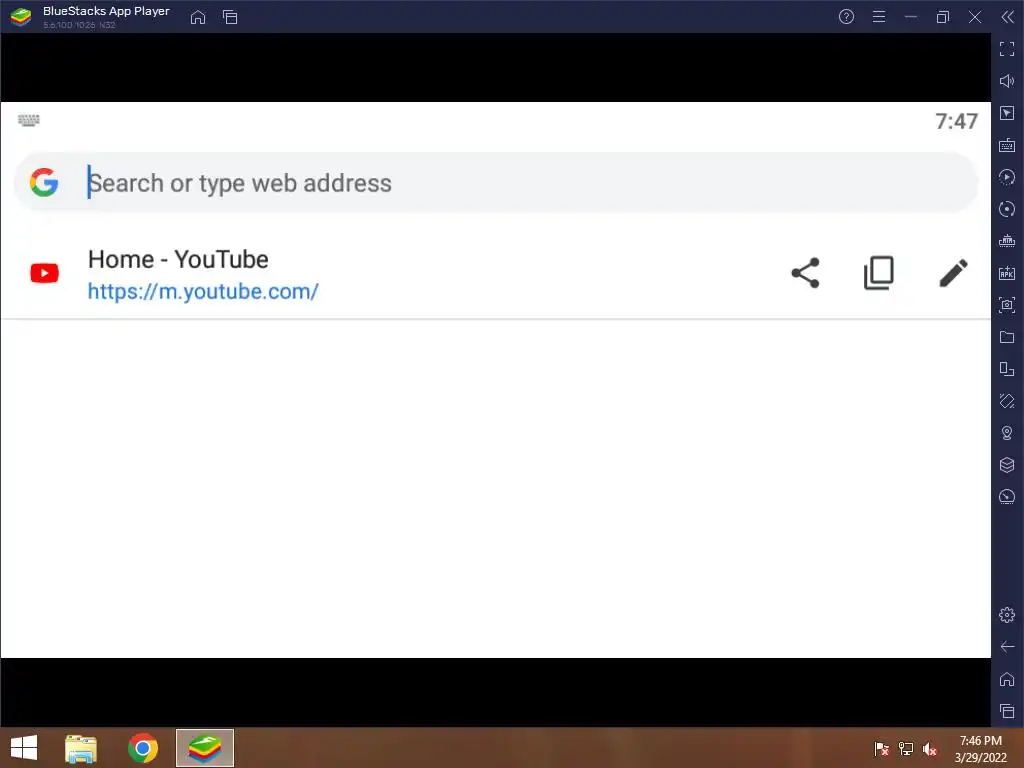Open the eco mode gauge icon

(1007, 497)
